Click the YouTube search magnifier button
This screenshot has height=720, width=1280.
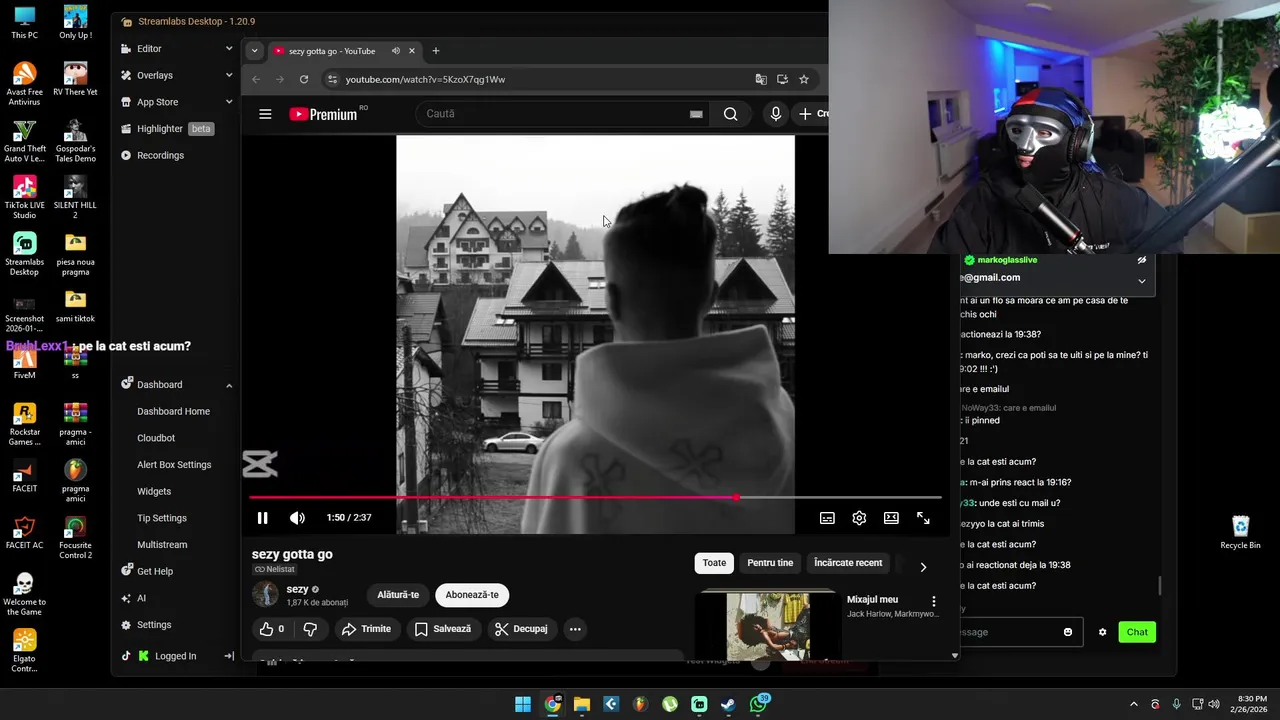coord(731,114)
